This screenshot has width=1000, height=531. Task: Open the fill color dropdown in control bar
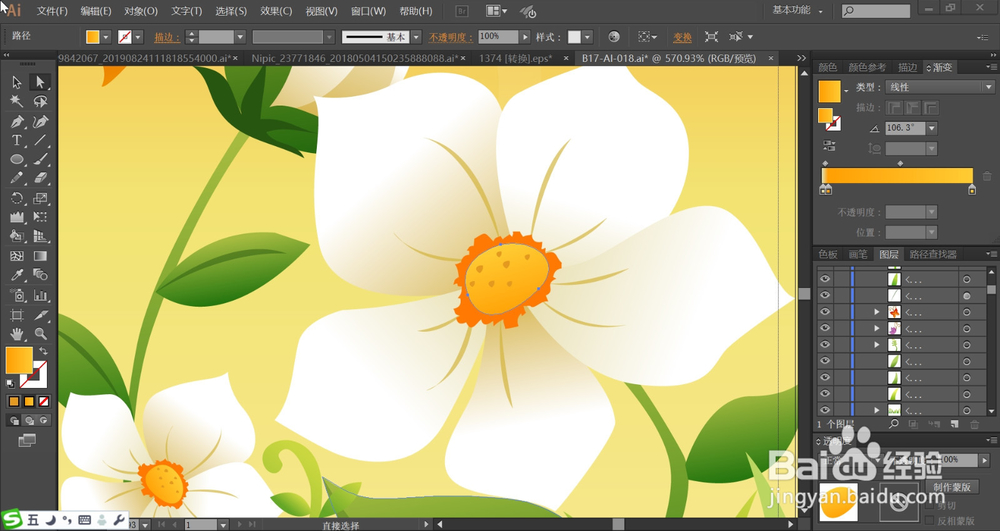(x=106, y=37)
